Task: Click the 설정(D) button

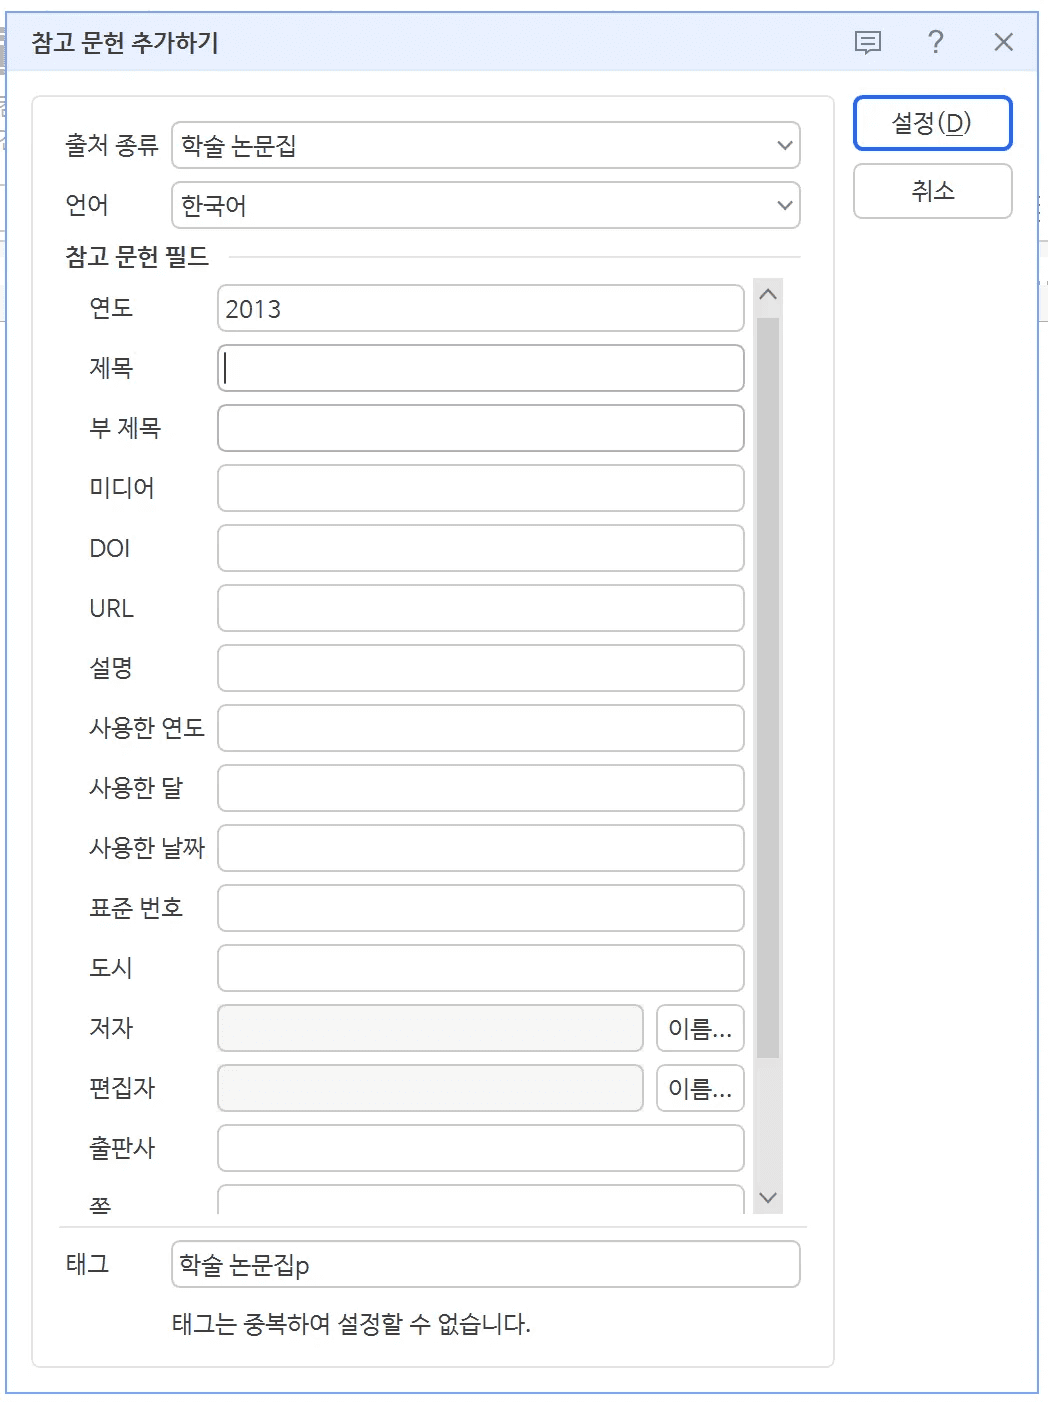Action: click(931, 122)
